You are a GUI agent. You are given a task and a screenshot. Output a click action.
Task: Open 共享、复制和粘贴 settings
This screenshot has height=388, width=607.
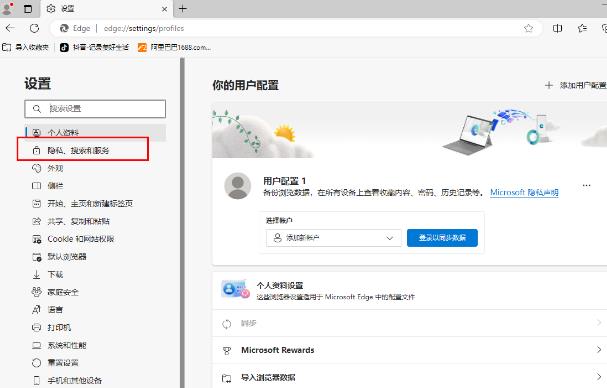pos(71,221)
